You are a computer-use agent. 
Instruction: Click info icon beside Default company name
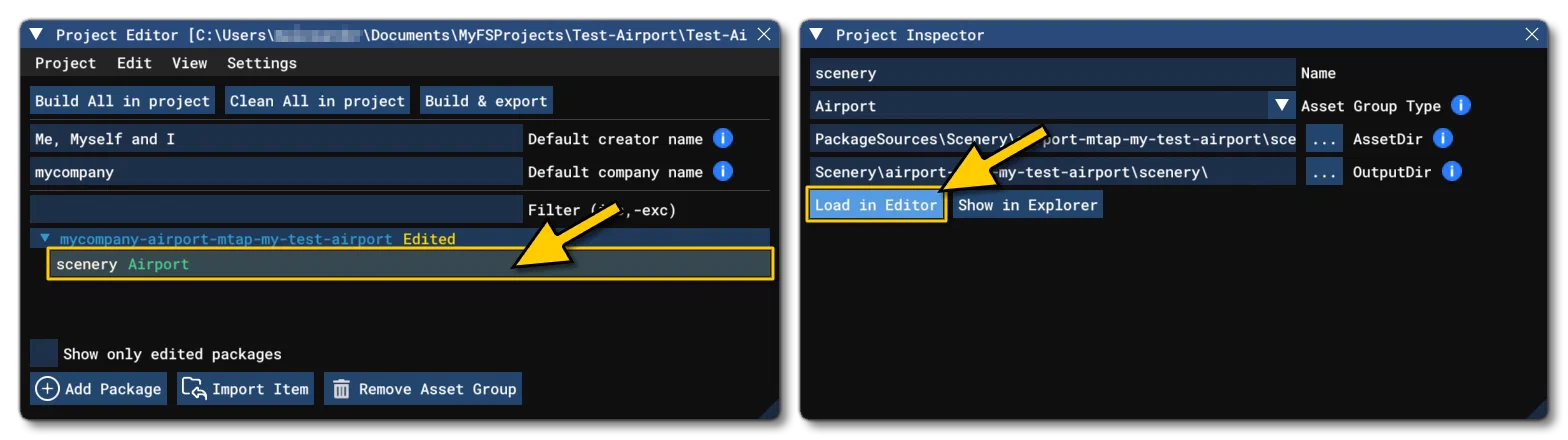click(723, 171)
